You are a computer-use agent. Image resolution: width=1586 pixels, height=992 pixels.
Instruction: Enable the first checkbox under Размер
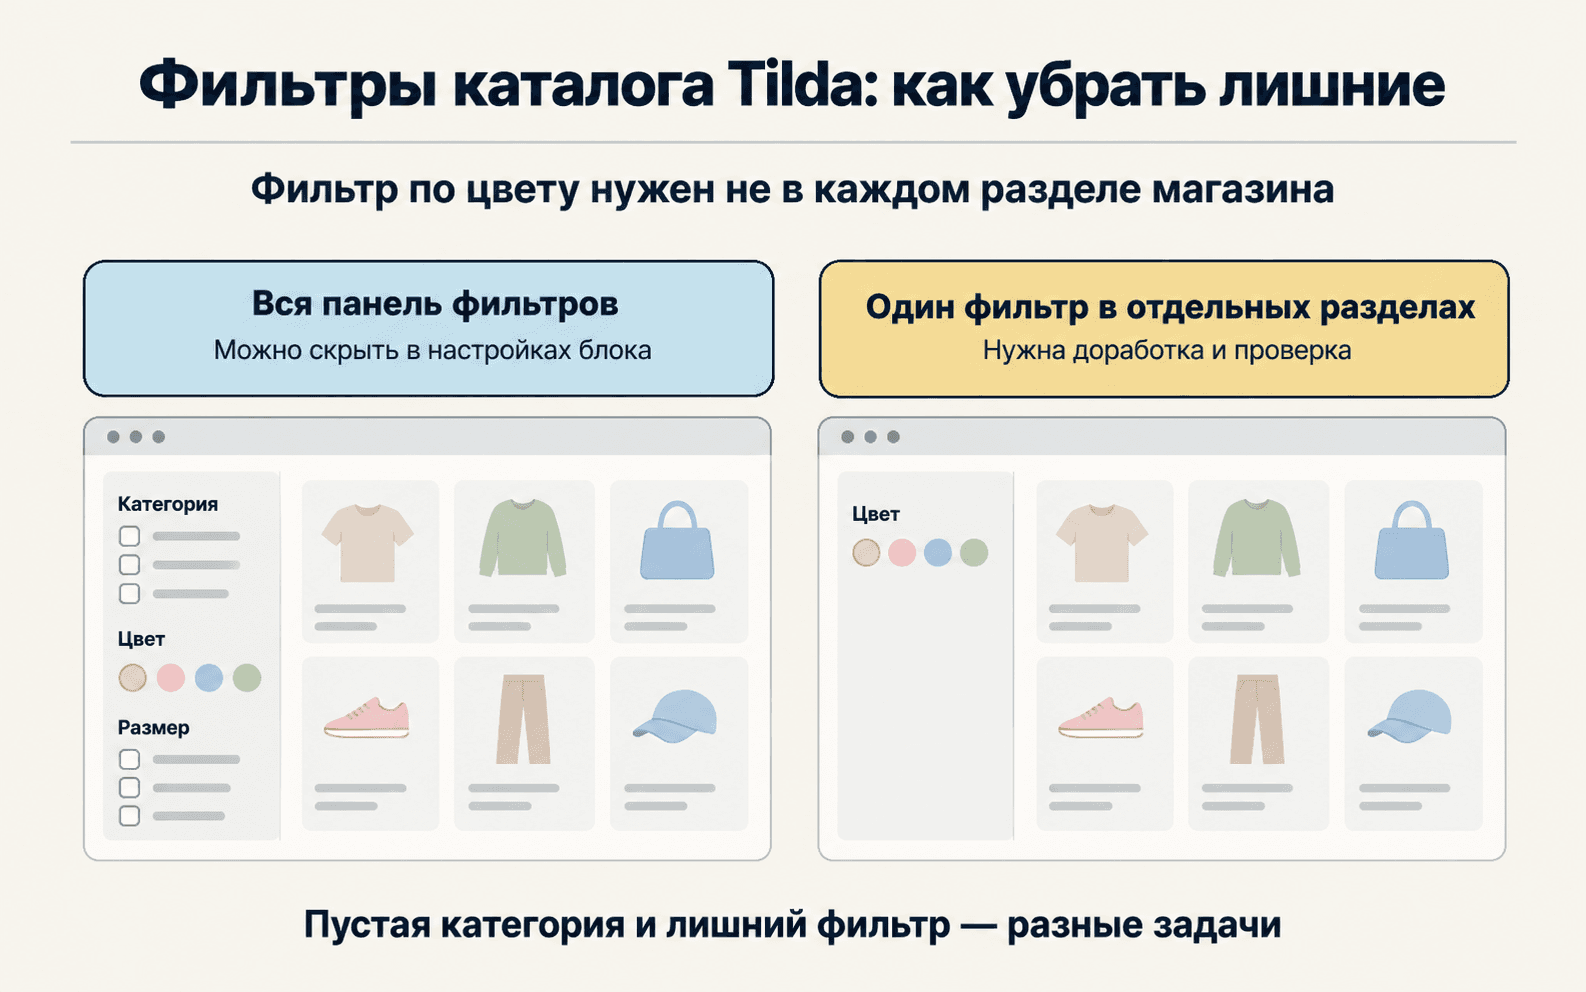click(129, 759)
